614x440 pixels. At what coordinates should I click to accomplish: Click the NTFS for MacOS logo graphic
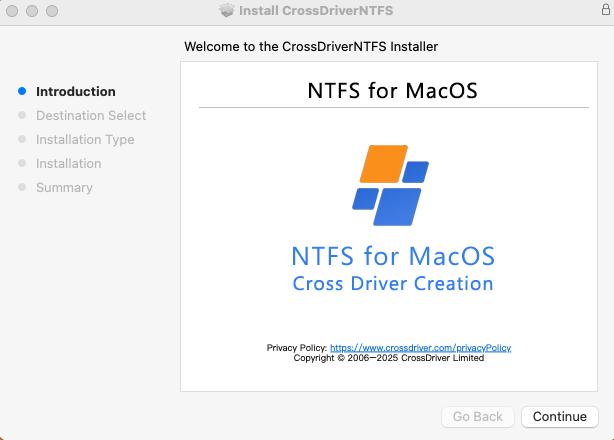tap(390, 185)
